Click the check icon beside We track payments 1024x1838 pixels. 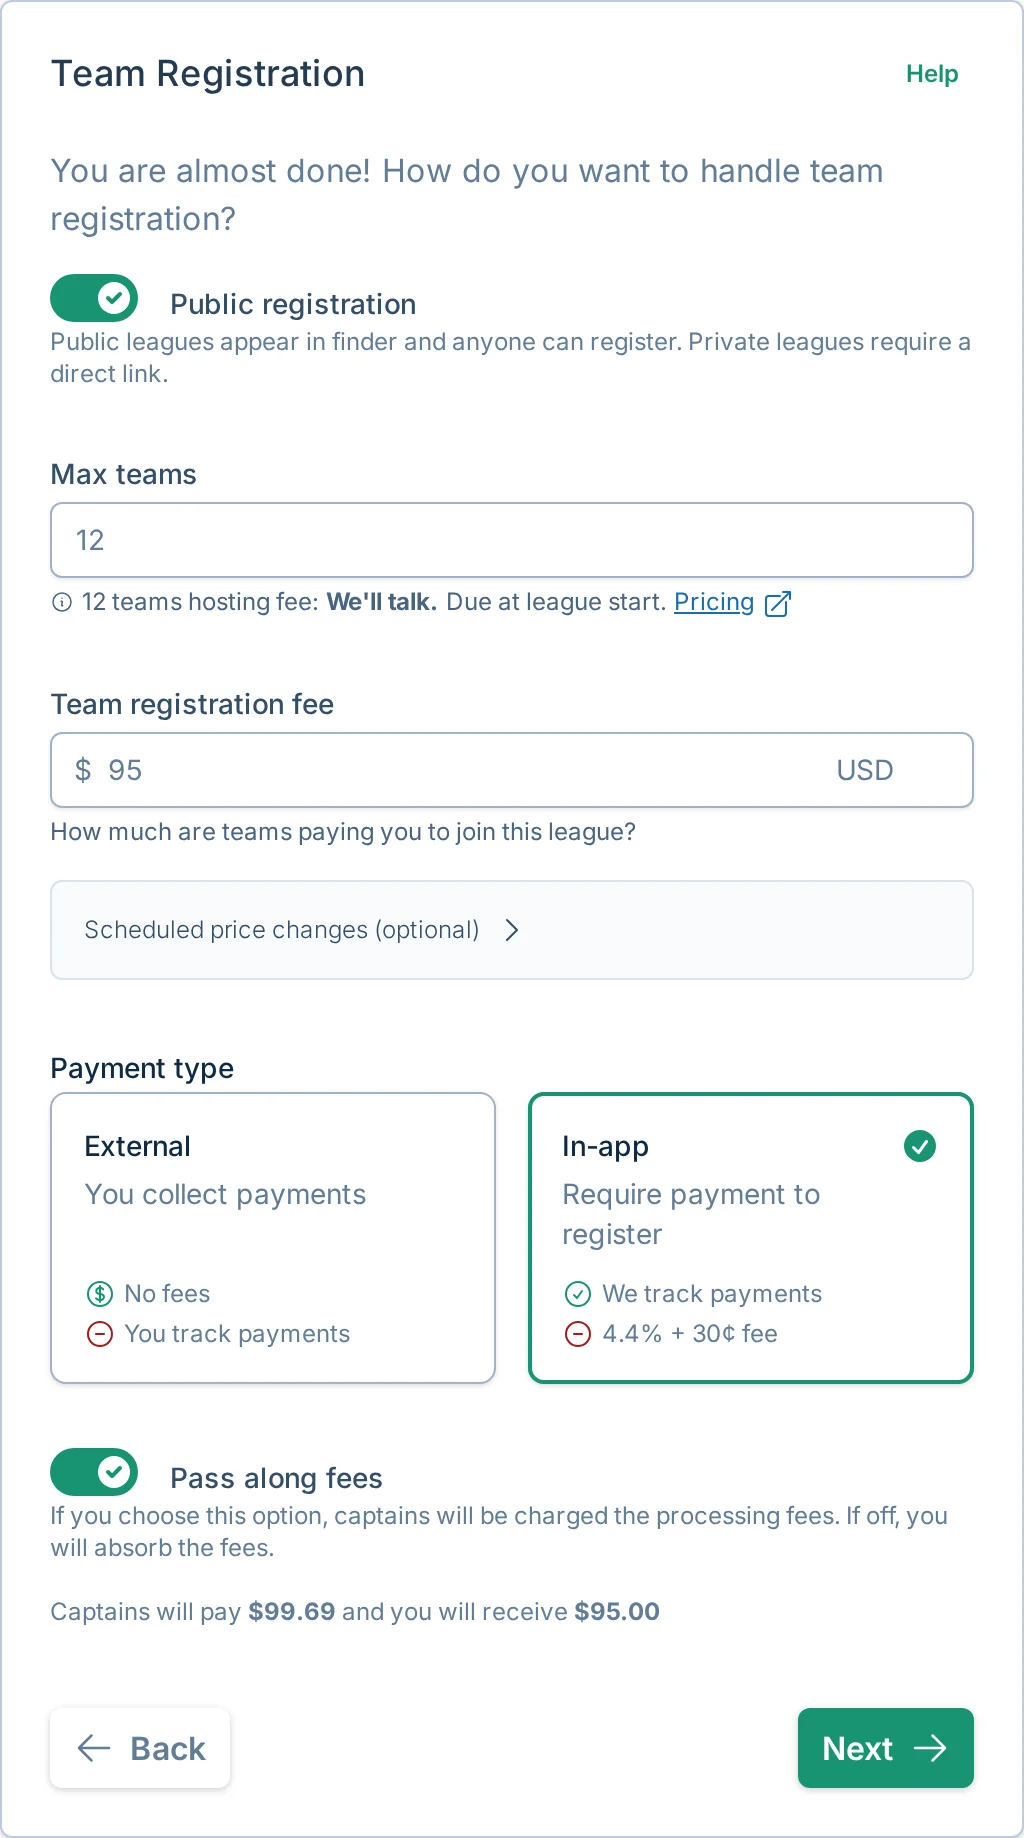click(578, 1293)
